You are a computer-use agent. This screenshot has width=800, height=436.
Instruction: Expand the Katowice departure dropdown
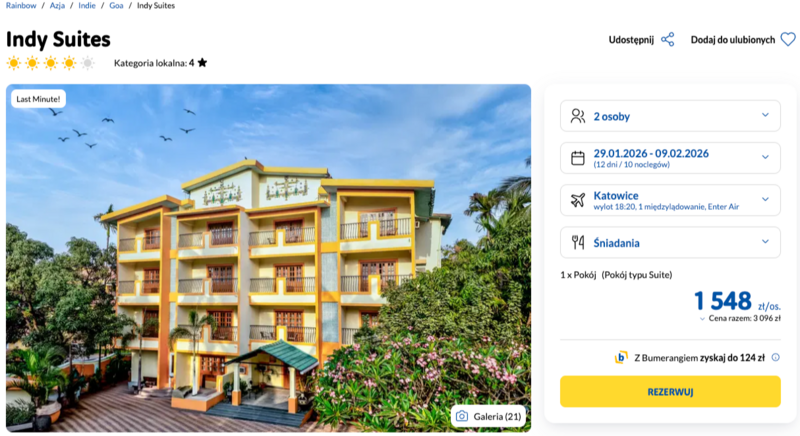click(x=765, y=200)
